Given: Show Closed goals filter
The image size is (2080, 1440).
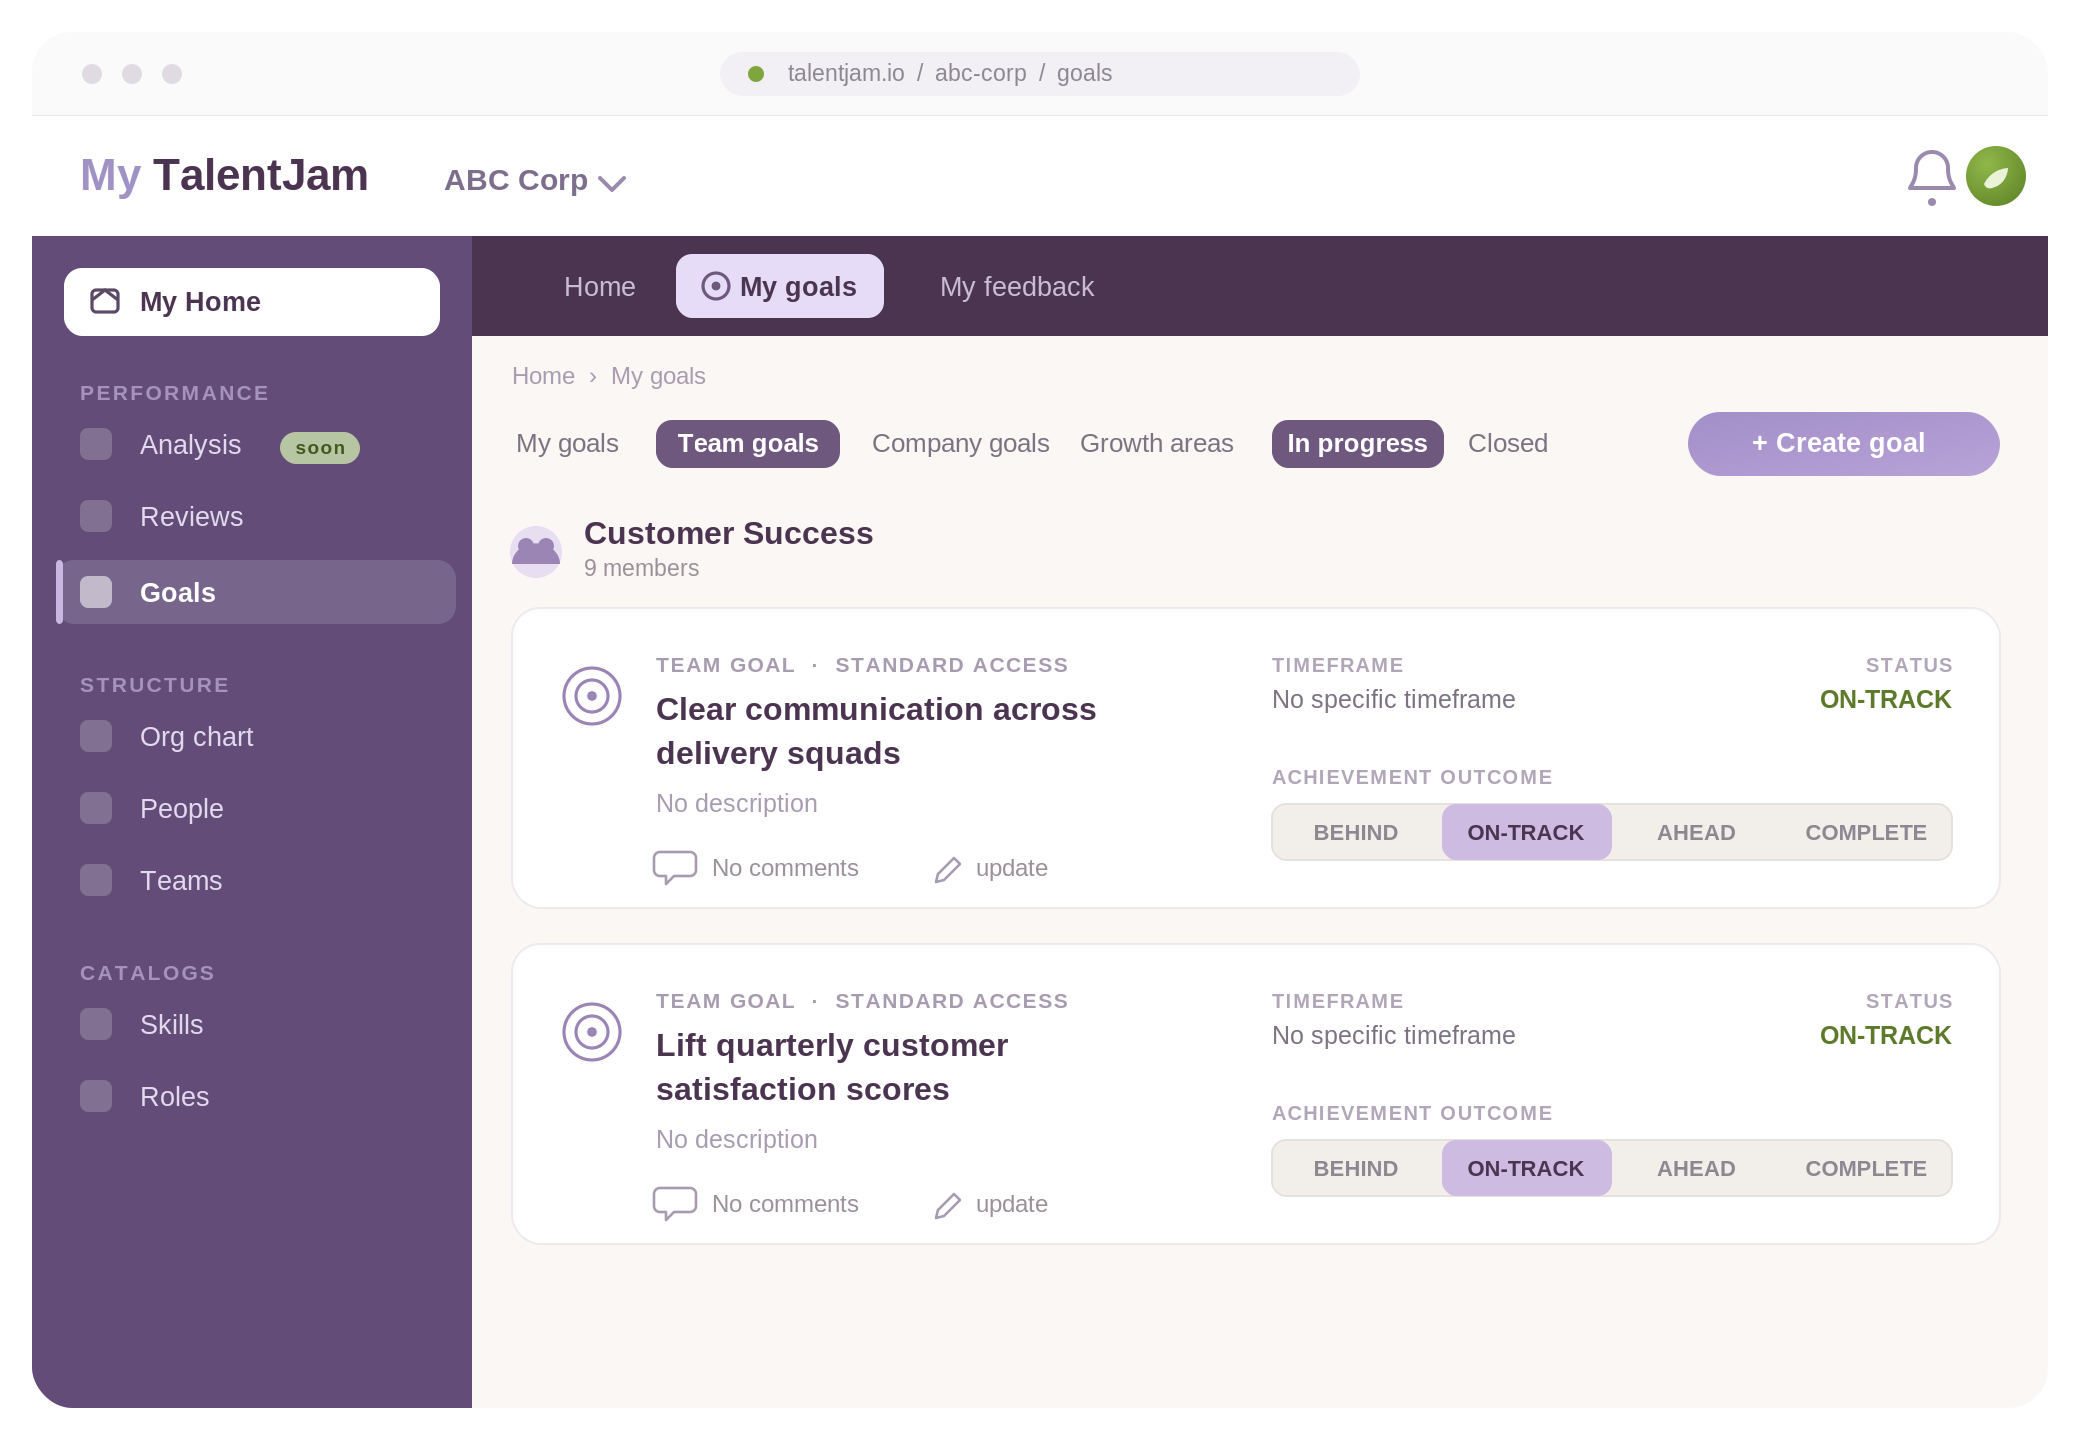Looking at the screenshot, I should (1508, 444).
